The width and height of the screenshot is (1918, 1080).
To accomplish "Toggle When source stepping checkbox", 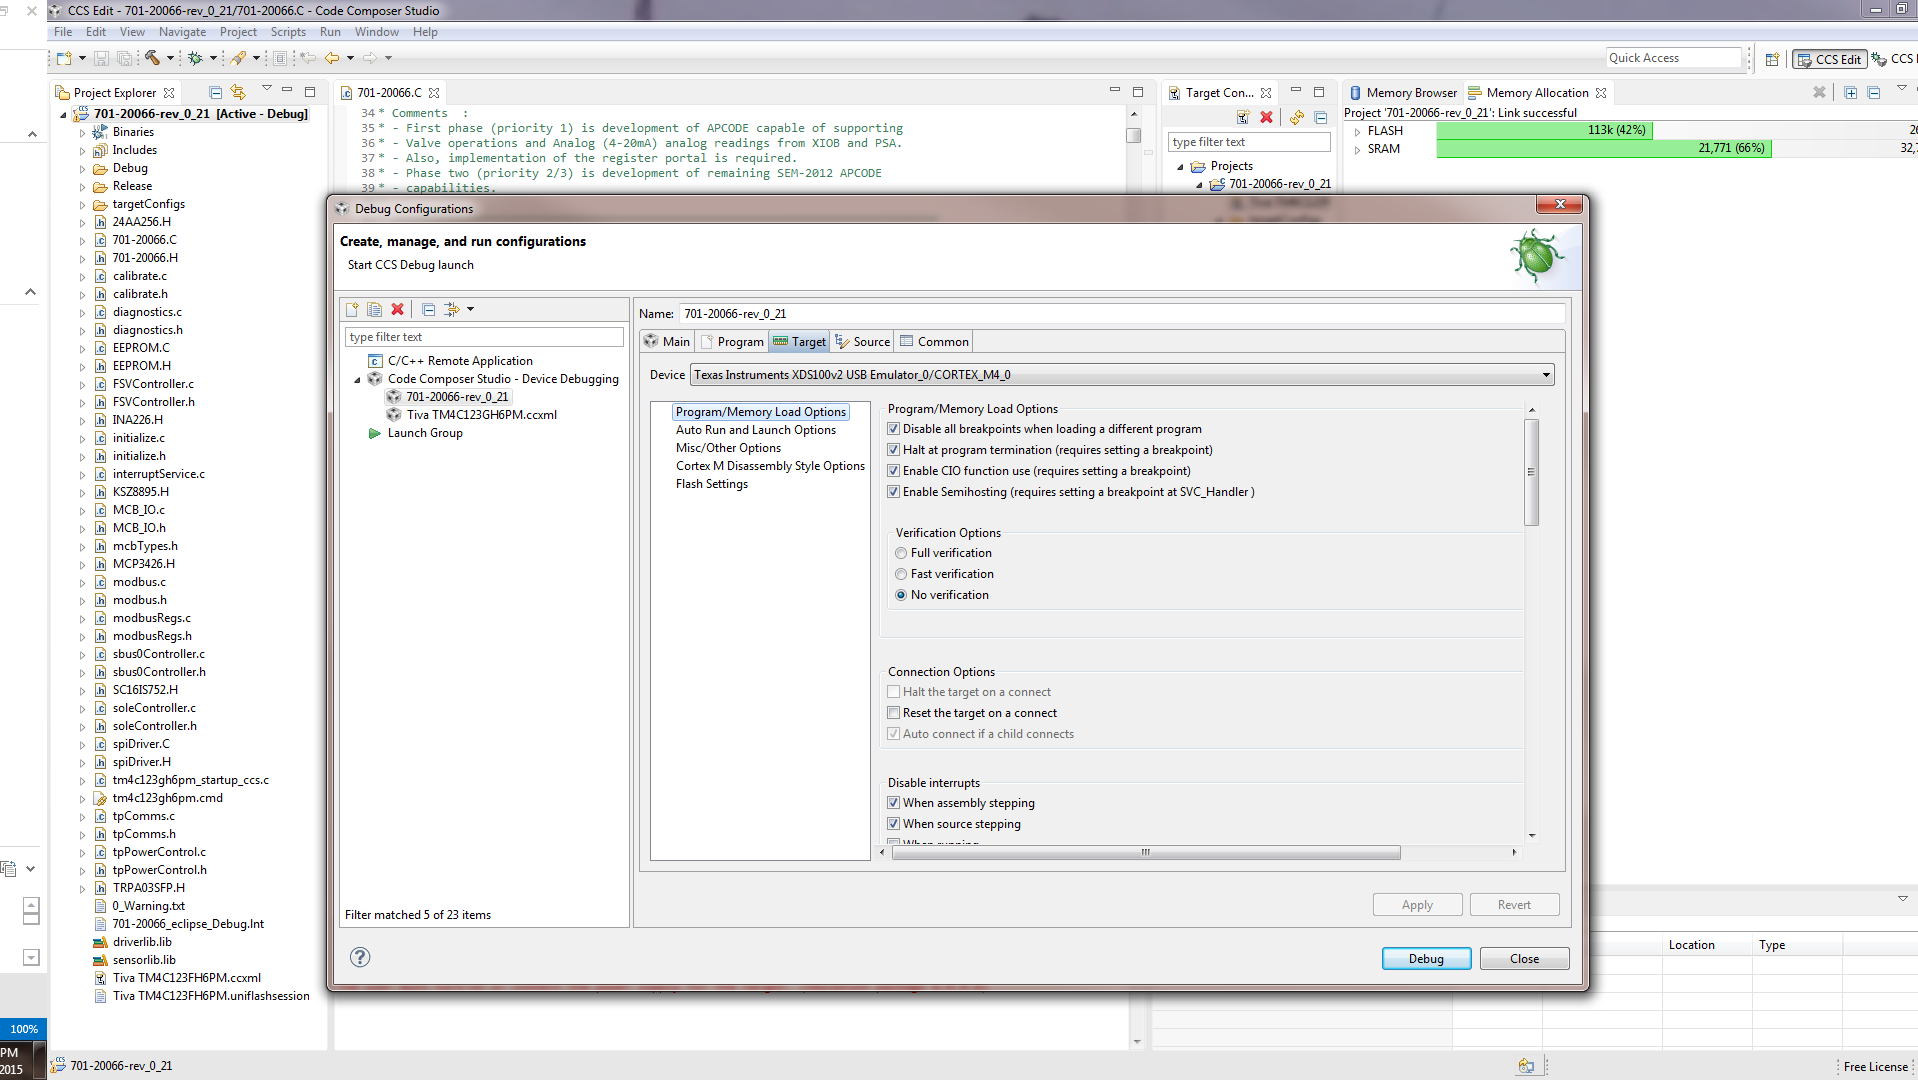I will [x=894, y=824].
